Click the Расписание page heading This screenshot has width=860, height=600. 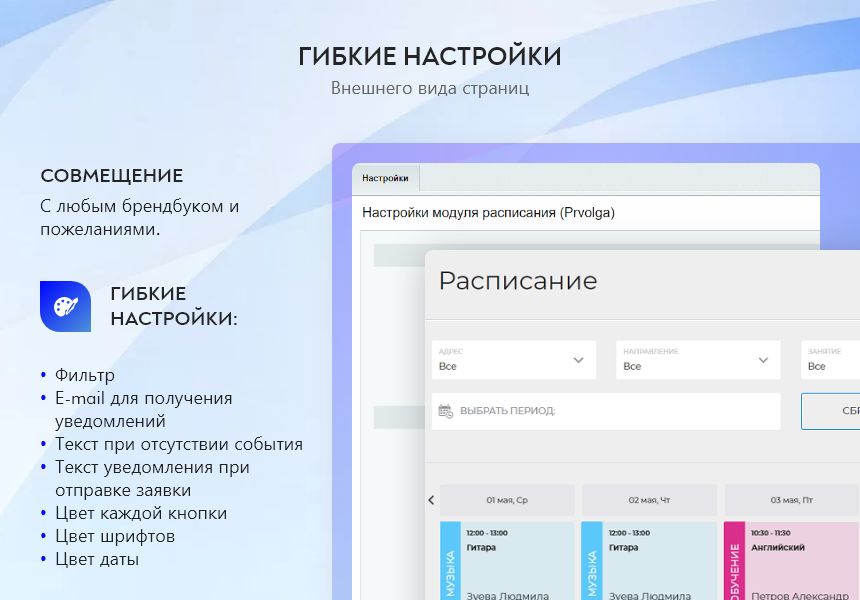point(518,281)
